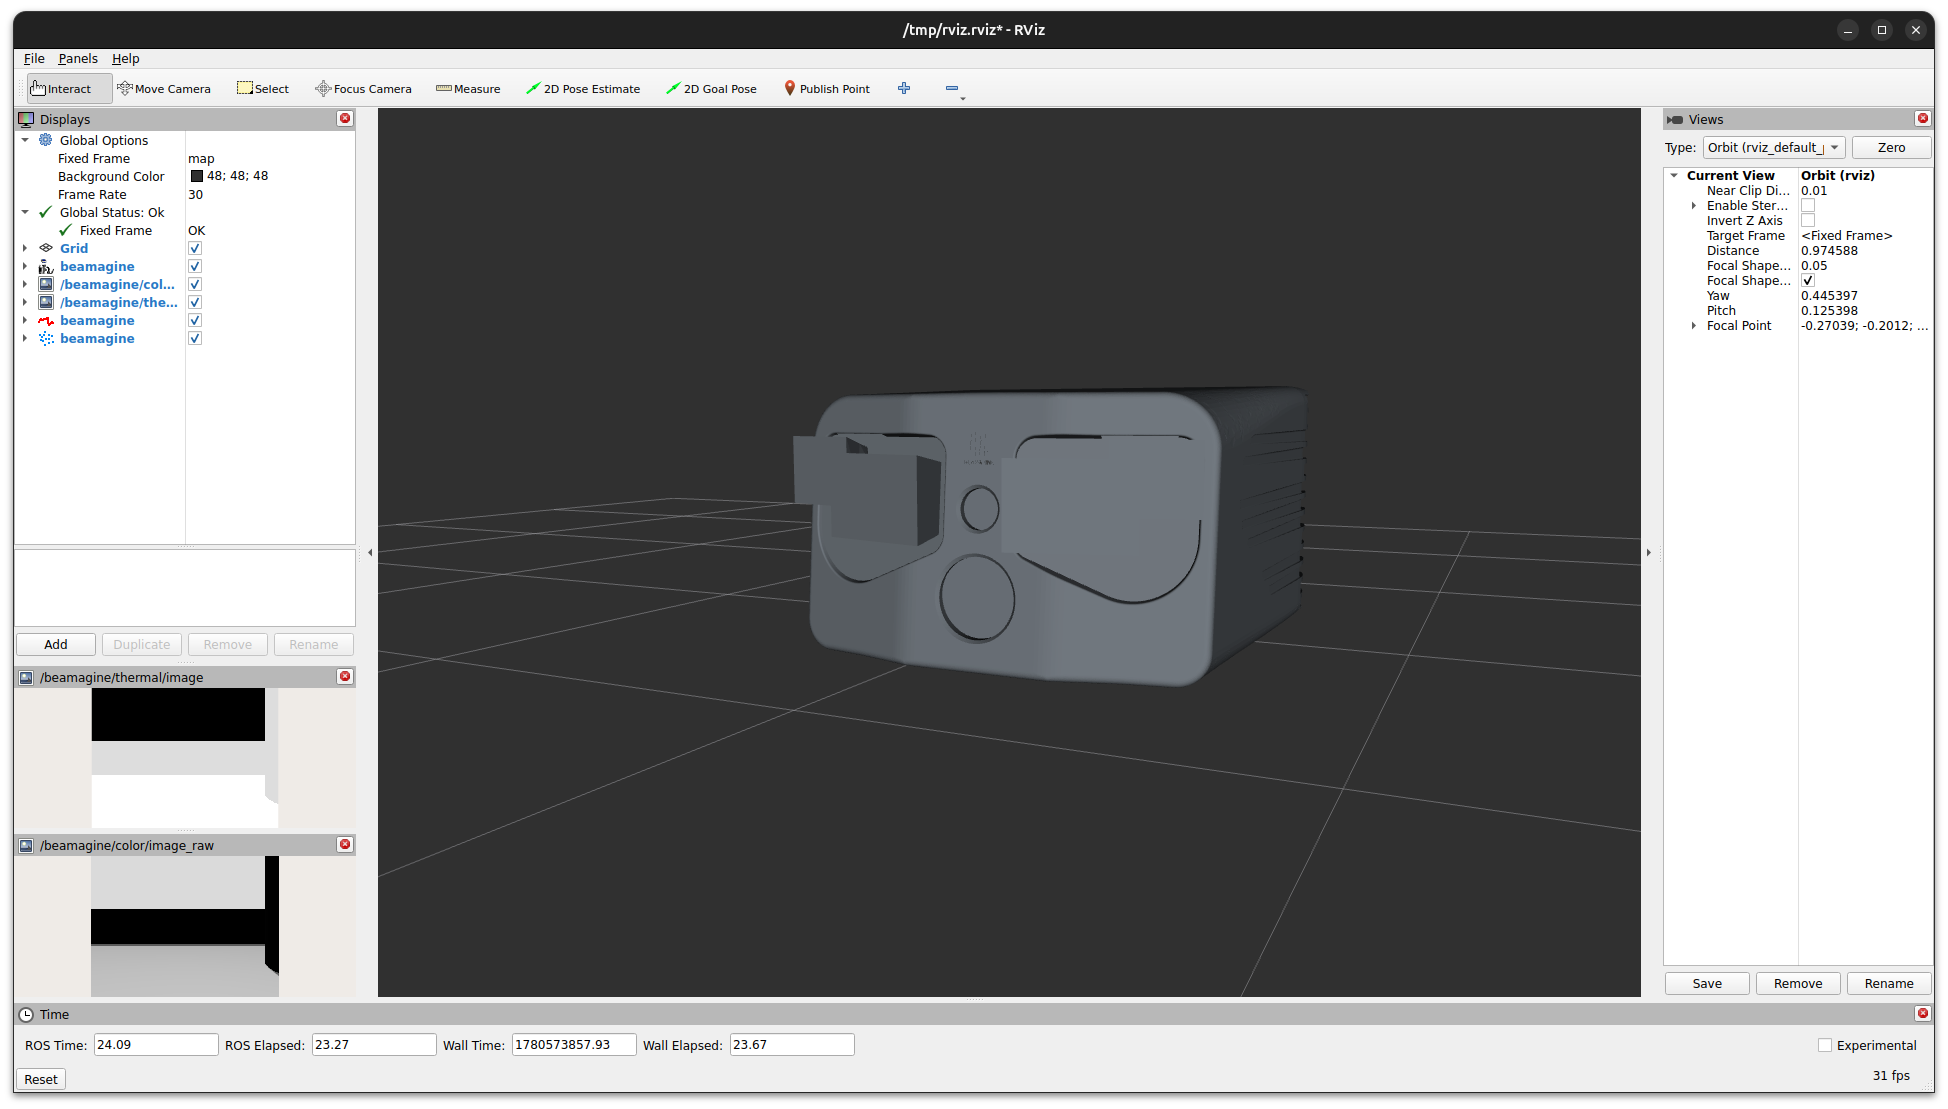Pick the Measure tool

(468, 89)
